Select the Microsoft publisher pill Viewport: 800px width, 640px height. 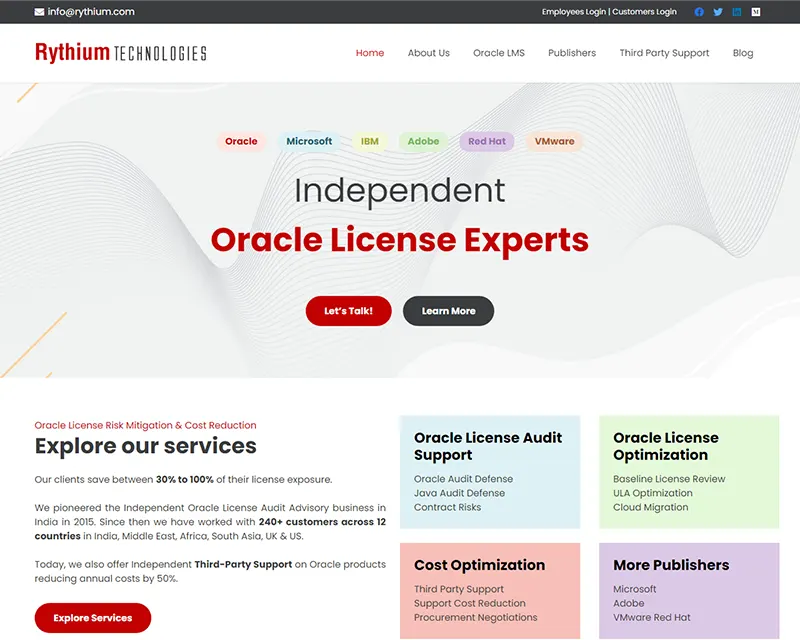click(309, 141)
